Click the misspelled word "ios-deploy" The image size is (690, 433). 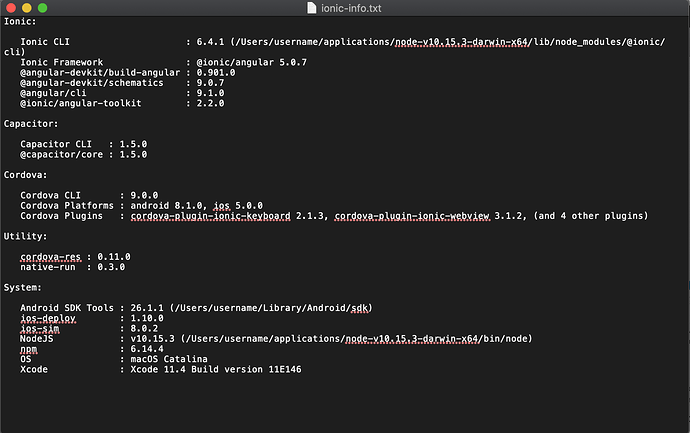tap(46, 318)
